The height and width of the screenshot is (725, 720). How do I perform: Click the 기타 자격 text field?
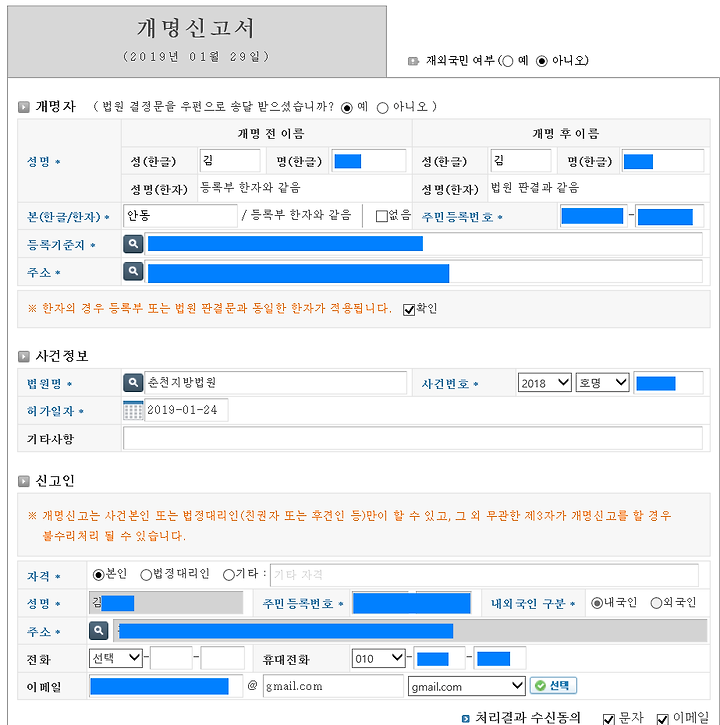pyautogui.click(x=484, y=575)
